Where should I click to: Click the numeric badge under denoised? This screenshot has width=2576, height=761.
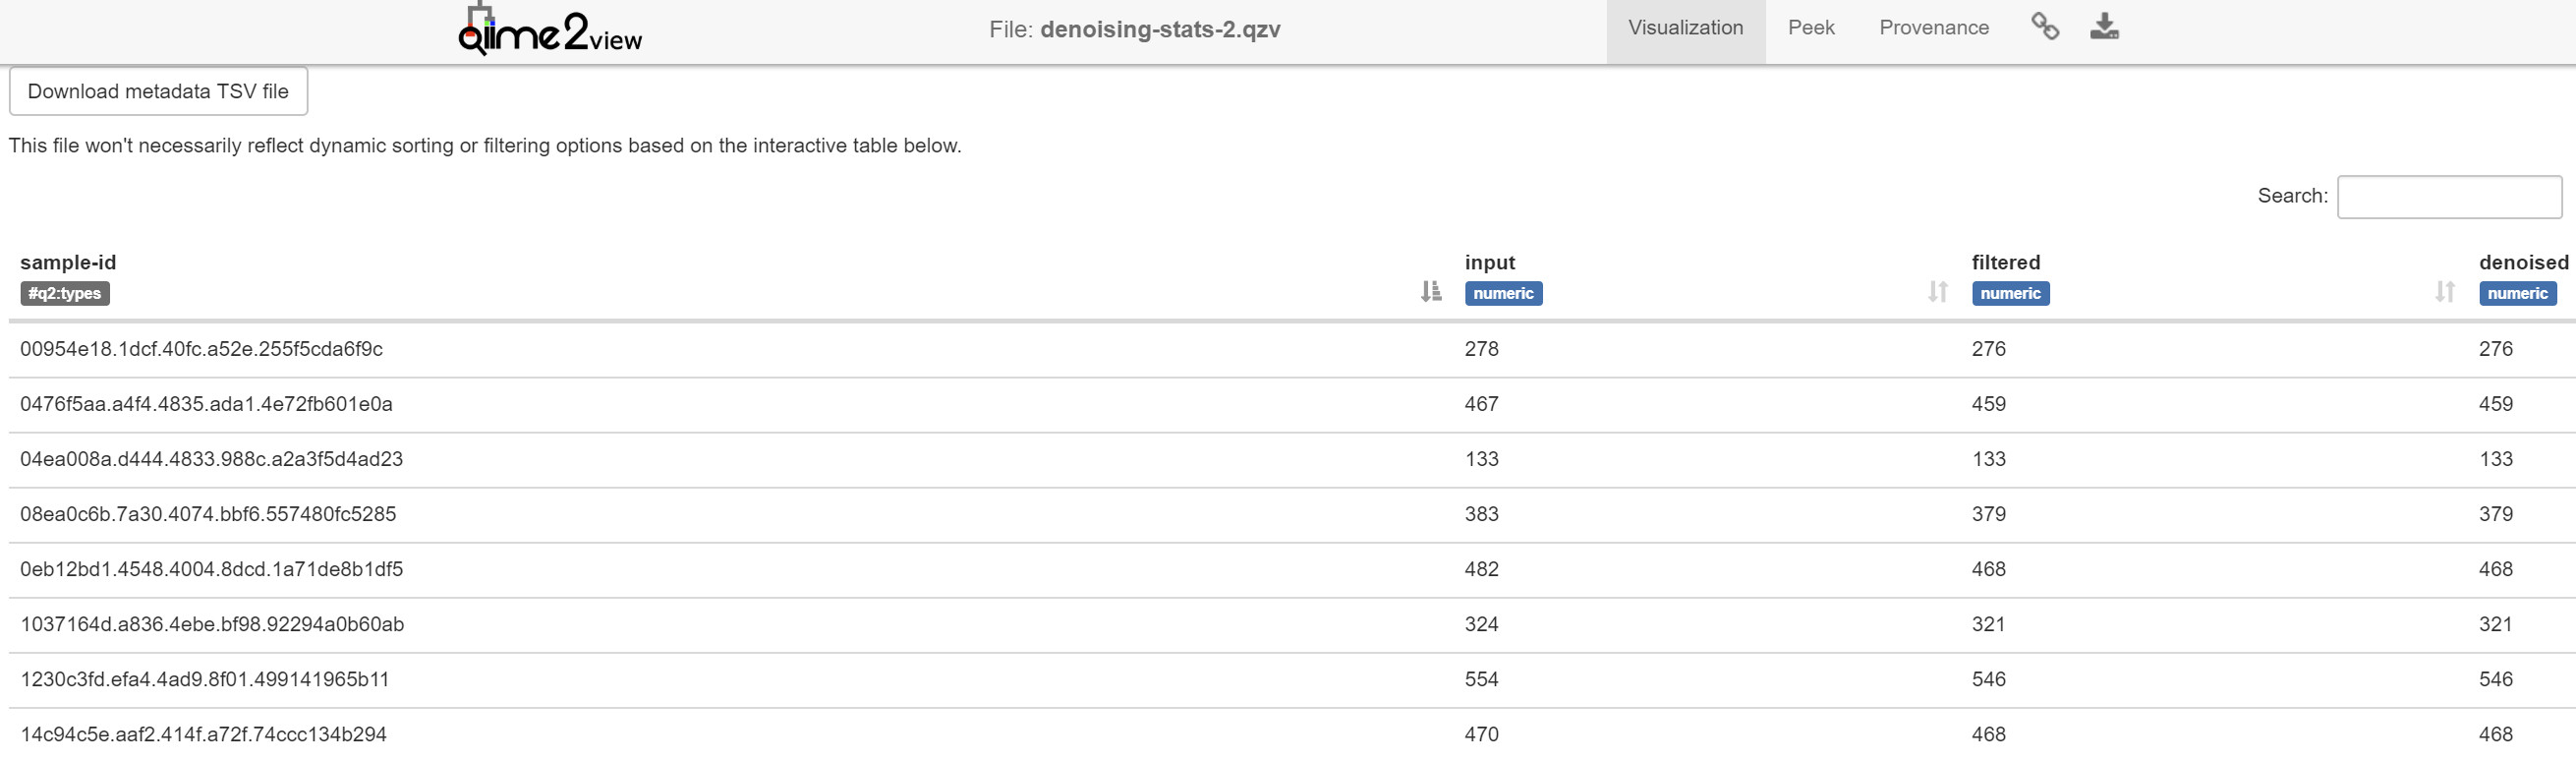2517,293
